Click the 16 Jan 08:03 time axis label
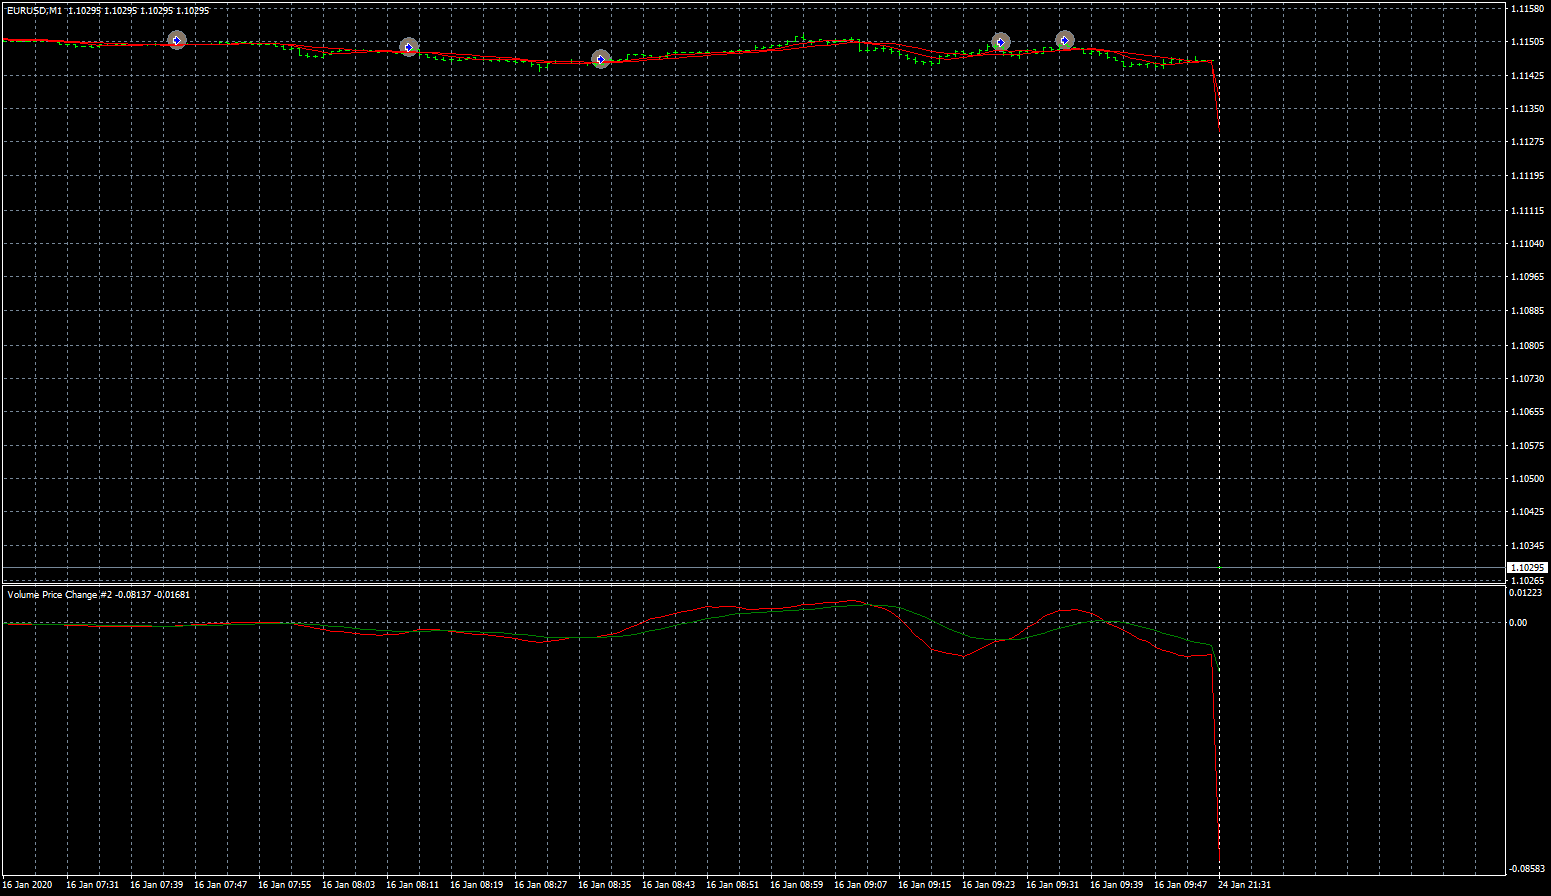The height and width of the screenshot is (896, 1551). point(348,885)
